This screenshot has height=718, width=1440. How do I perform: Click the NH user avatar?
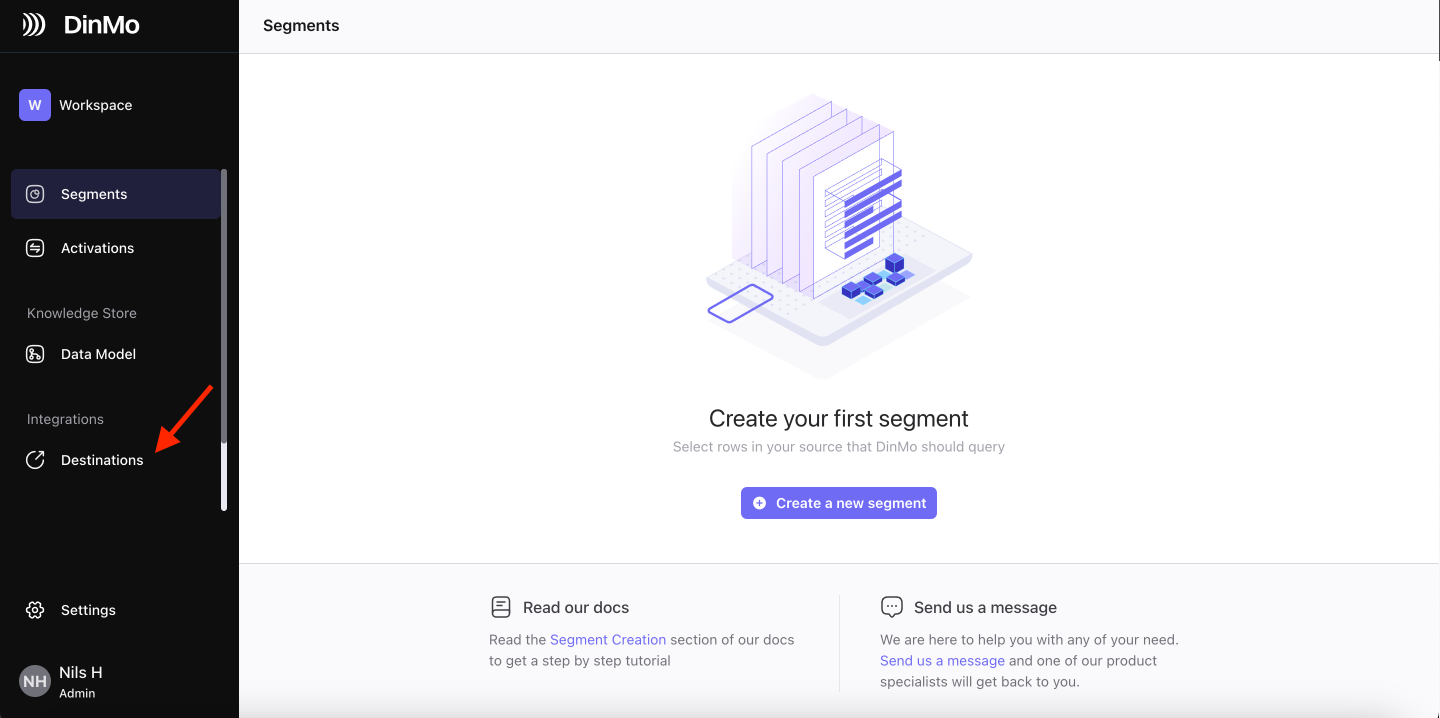(x=35, y=682)
